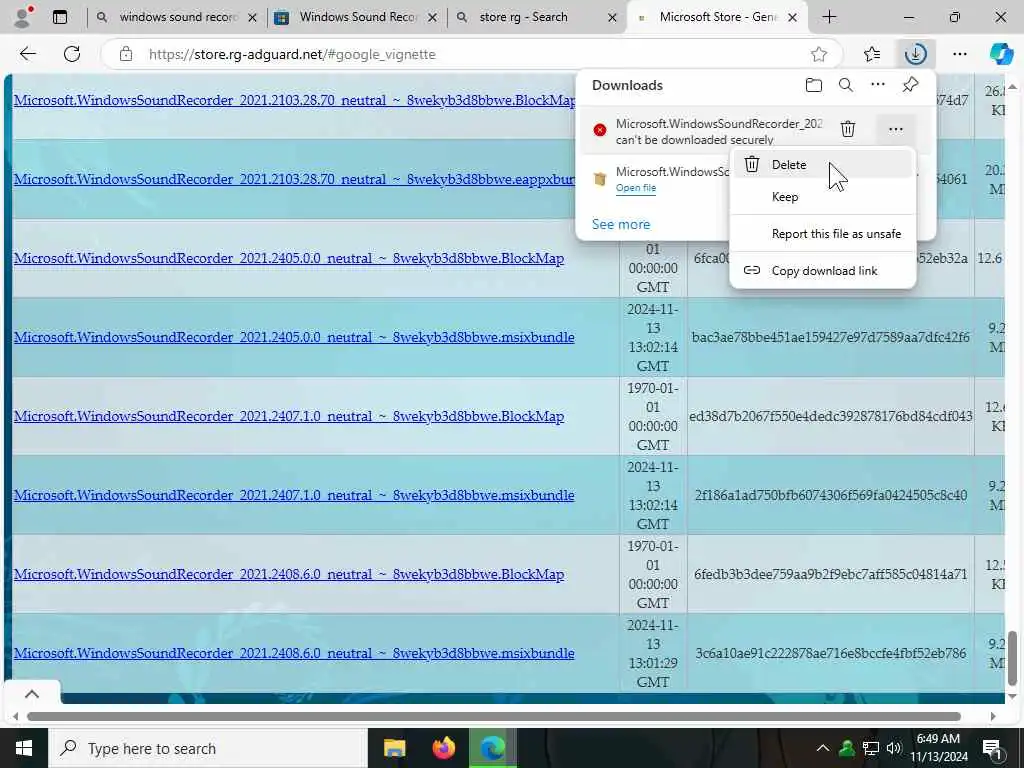The width and height of the screenshot is (1024, 768).
Task: Open the network tray icon
Action: coord(870,748)
